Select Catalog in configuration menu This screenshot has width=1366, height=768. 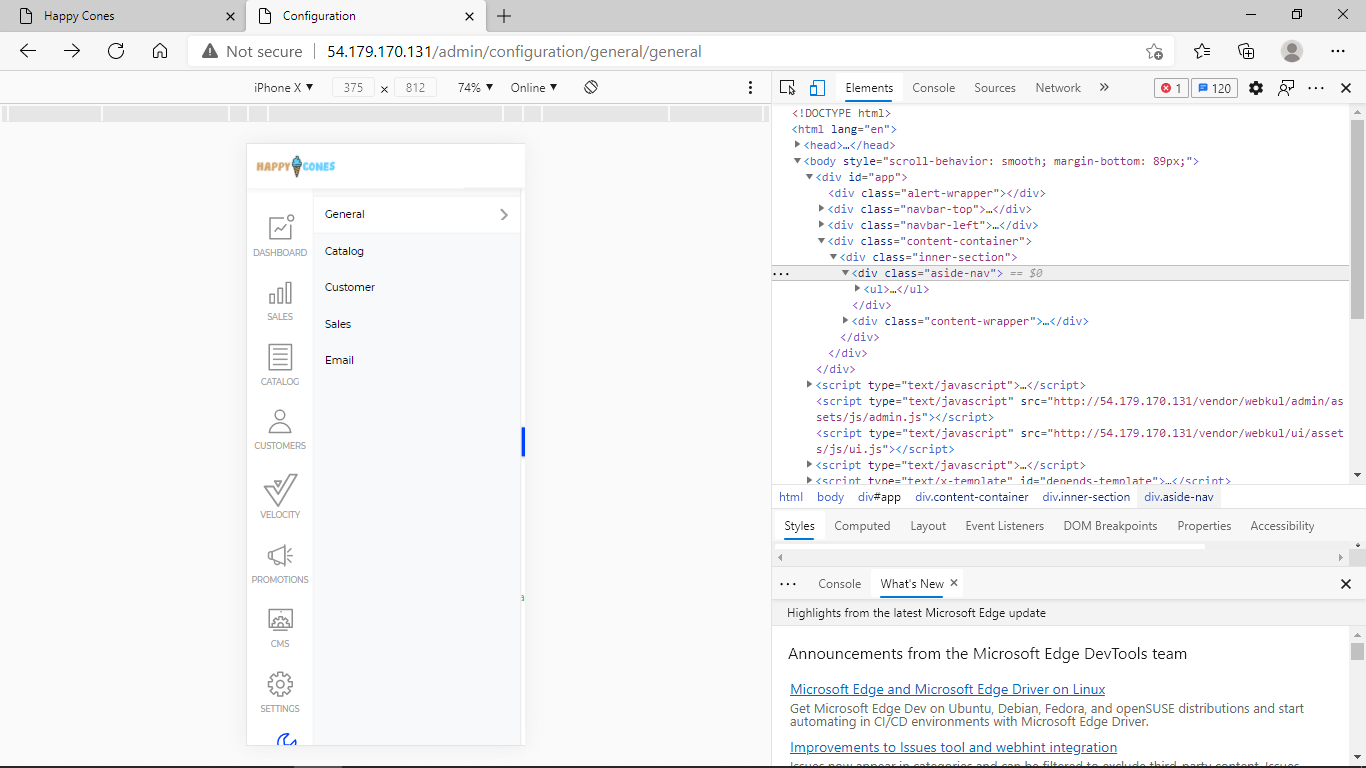coord(344,251)
